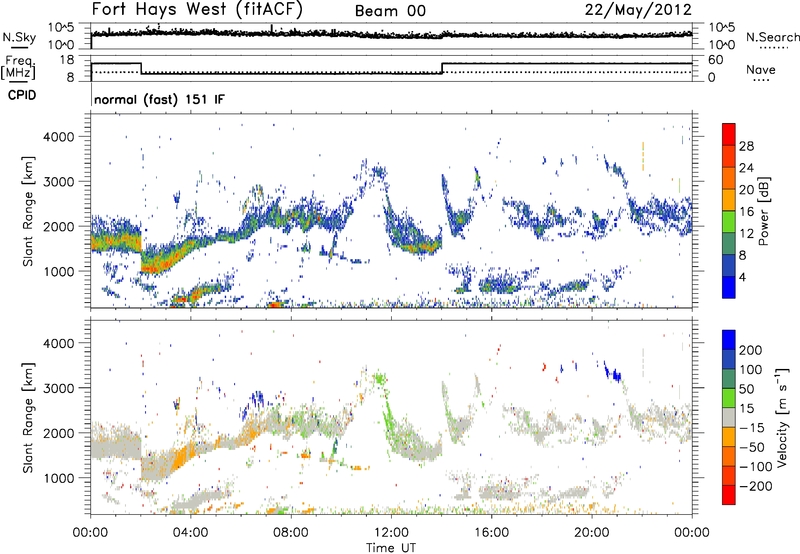
Task: Click the 'Velocity [m s-1]' colorbar label
Action: click(x=781, y=417)
